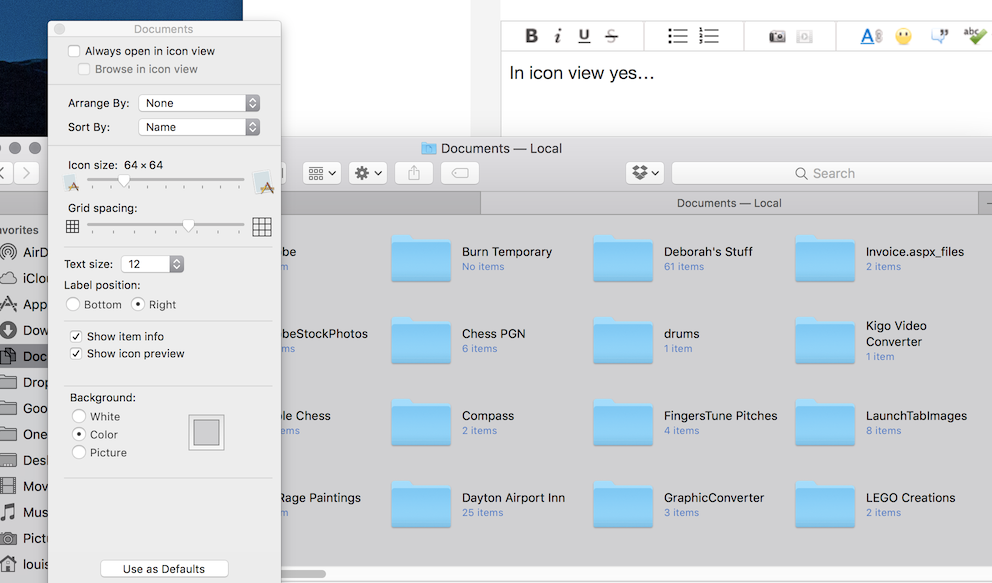Insert a bulleted list in the editor
Screen dimensions: 992x583
click(x=678, y=36)
